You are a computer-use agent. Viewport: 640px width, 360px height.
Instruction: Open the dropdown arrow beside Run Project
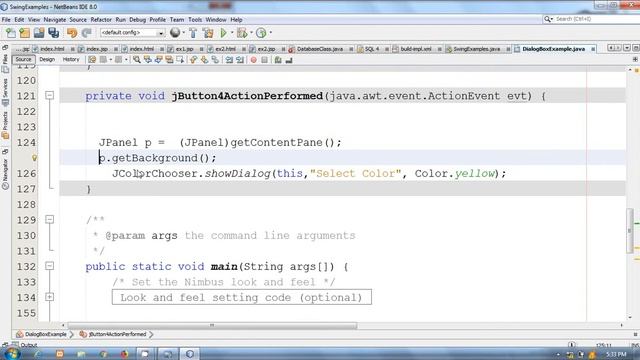(x=232, y=33)
